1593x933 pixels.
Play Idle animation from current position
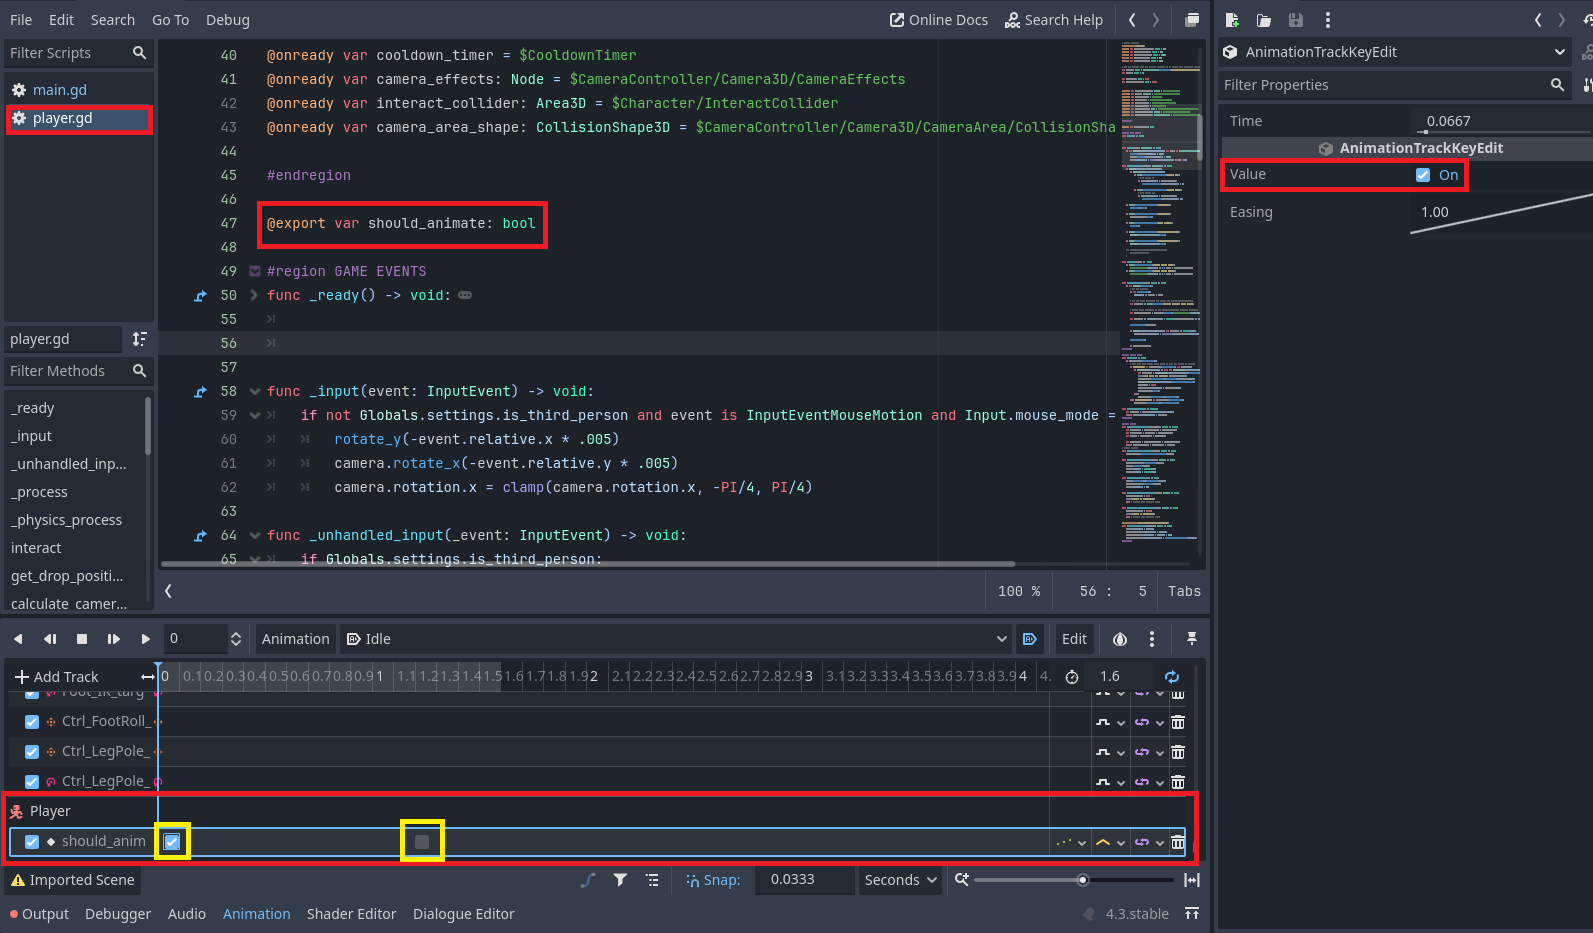click(146, 639)
